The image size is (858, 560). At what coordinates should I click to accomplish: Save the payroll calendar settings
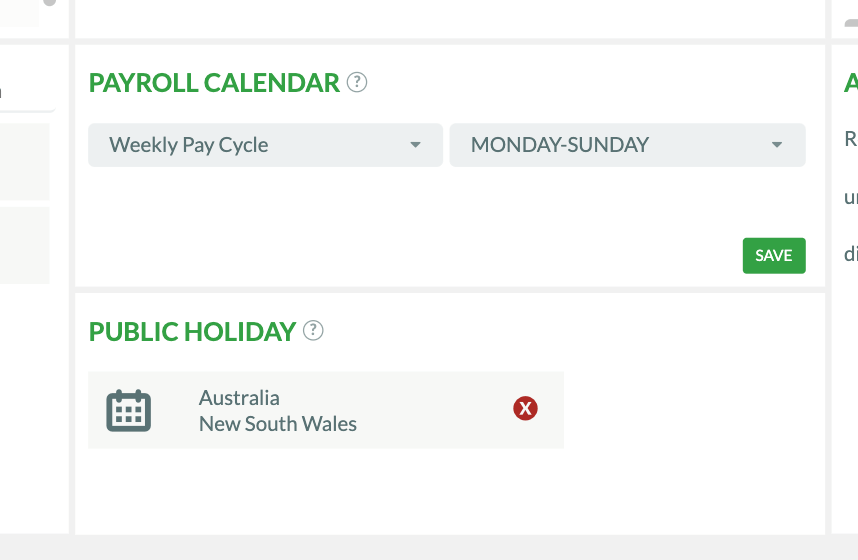[774, 256]
